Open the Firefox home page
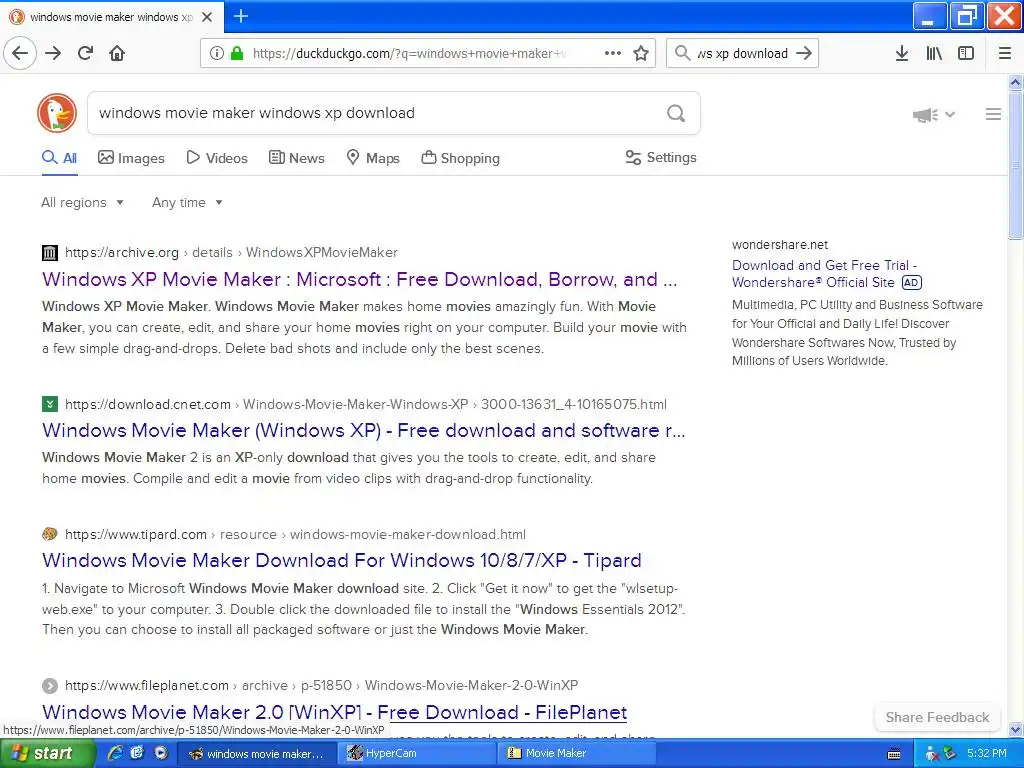 117,54
